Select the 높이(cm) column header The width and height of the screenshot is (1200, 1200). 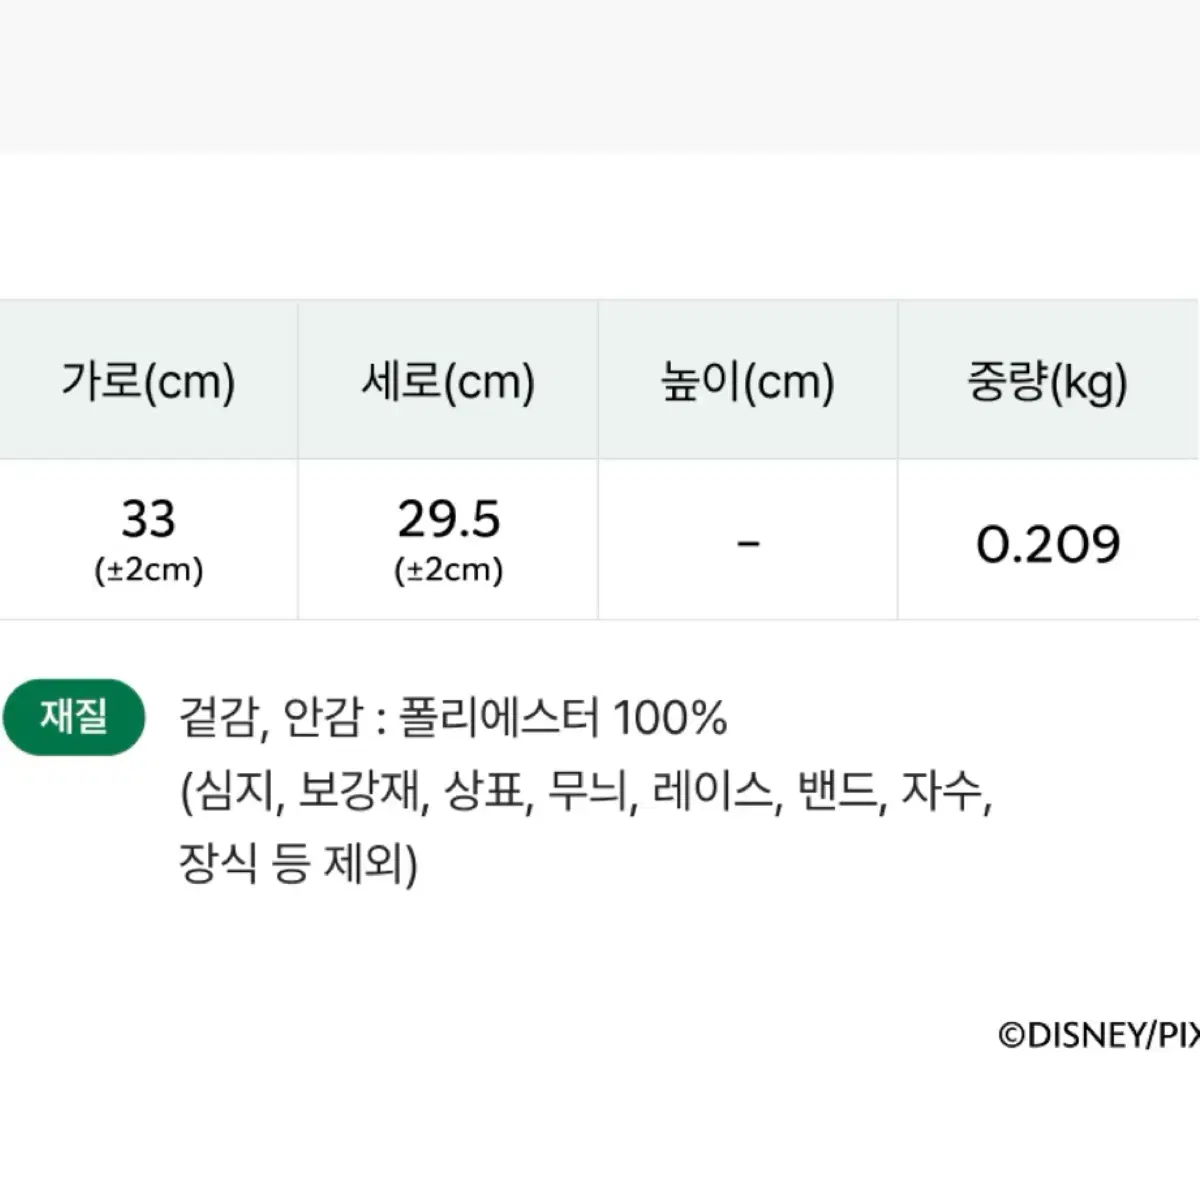click(748, 381)
